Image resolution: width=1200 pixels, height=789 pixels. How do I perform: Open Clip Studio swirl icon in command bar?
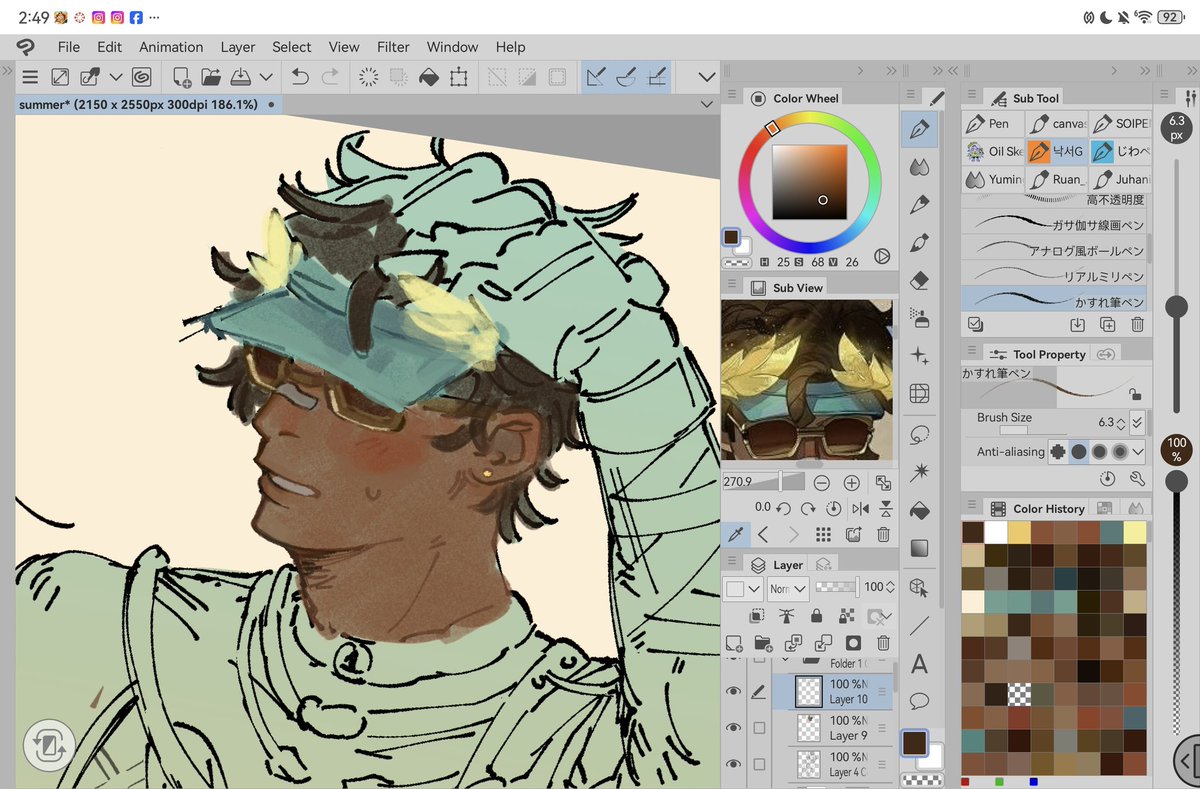click(x=141, y=76)
